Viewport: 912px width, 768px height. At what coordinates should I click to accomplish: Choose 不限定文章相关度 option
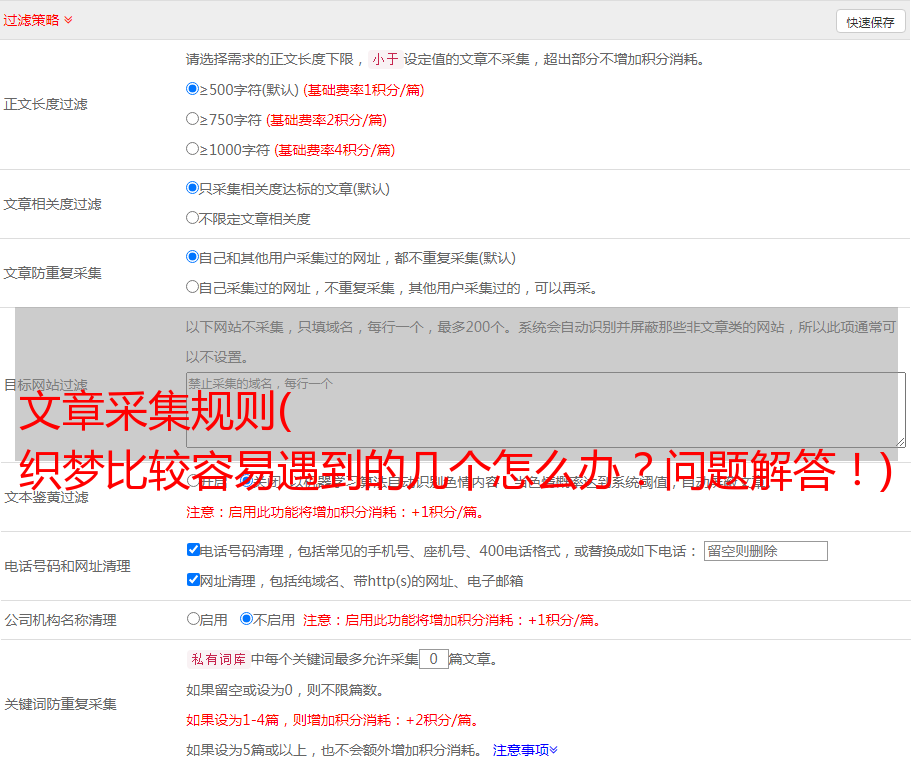tap(193, 218)
